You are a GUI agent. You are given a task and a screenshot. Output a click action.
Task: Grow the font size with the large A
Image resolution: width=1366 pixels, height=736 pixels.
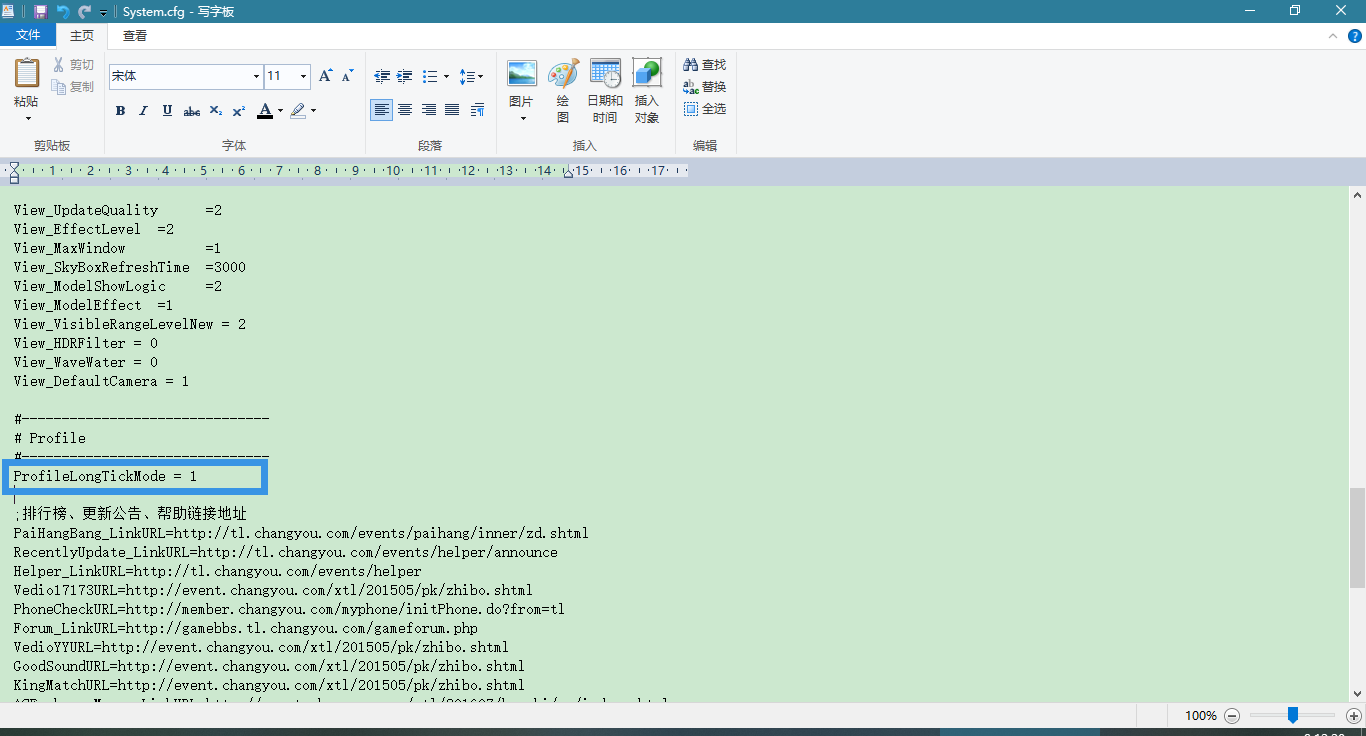(325, 76)
